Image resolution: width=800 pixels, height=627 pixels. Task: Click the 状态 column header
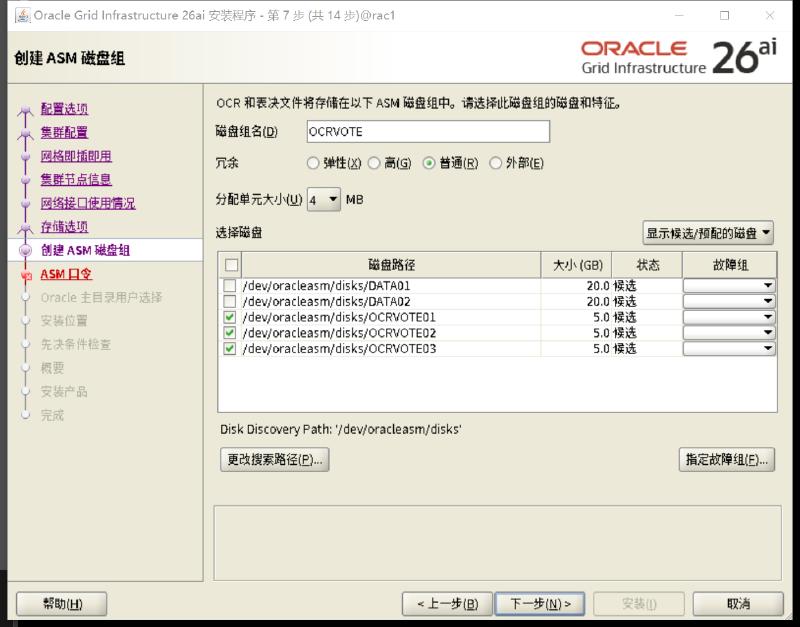point(647,265)
